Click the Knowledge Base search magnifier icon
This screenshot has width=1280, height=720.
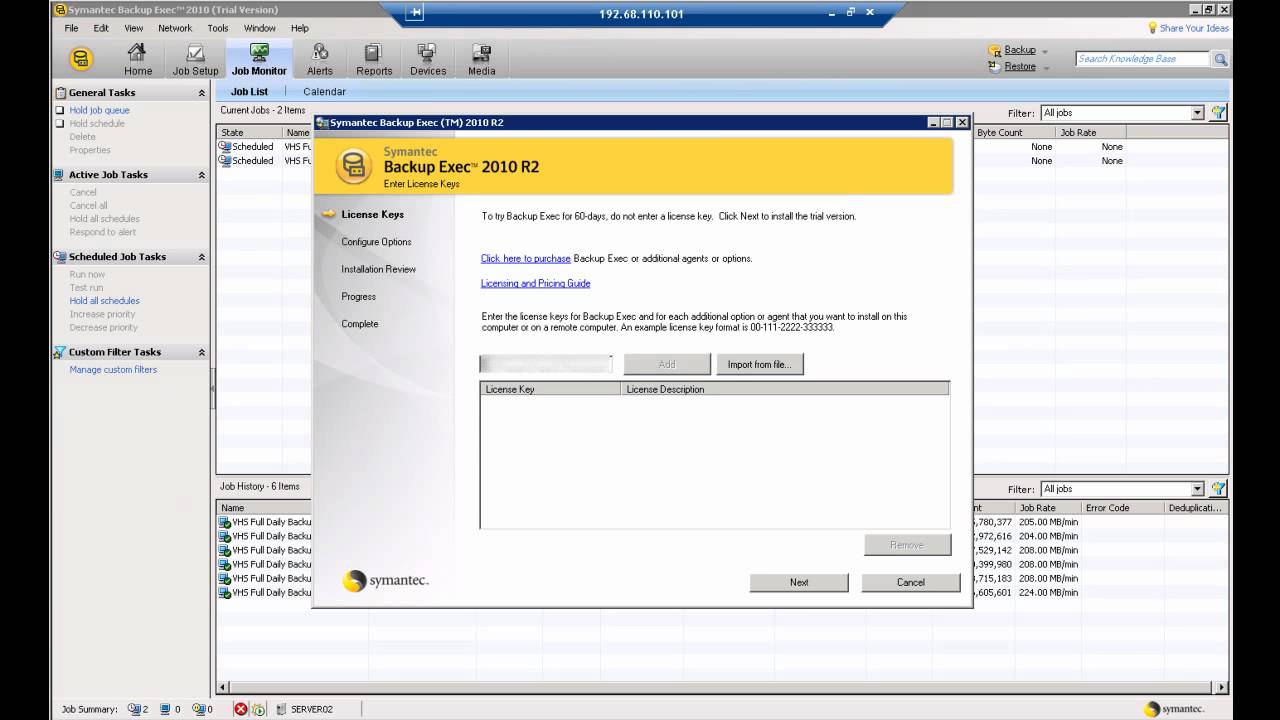(x=1220, y=59)
